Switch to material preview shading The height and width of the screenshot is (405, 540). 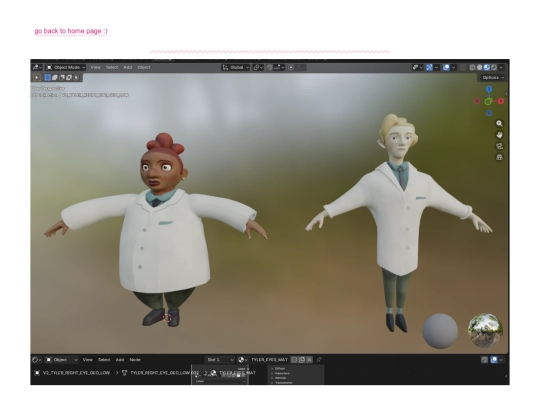click(487, 68)
